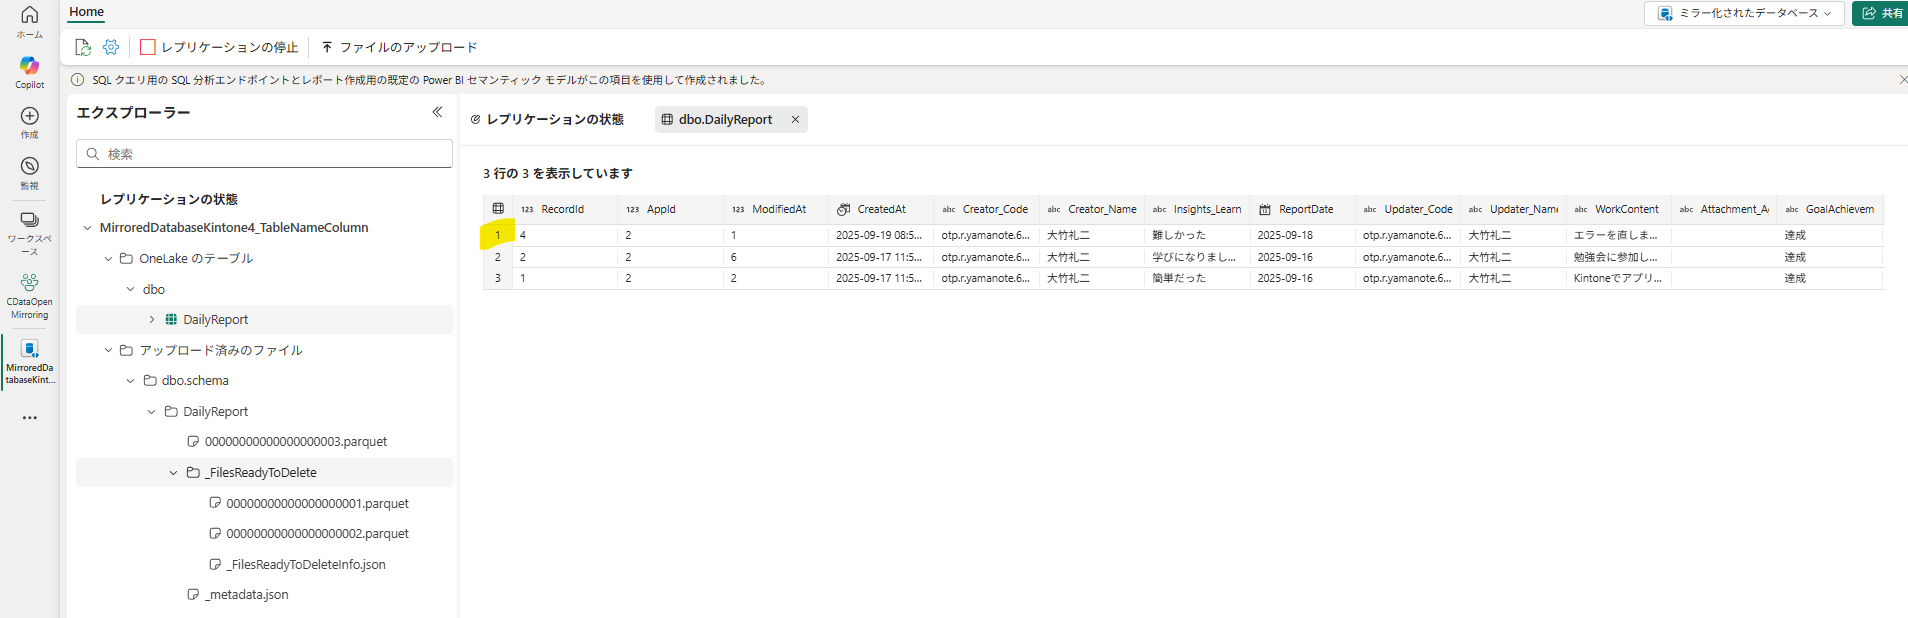Click the Insights_Learn column header
1908x618 pixels.
point(1198,209)
